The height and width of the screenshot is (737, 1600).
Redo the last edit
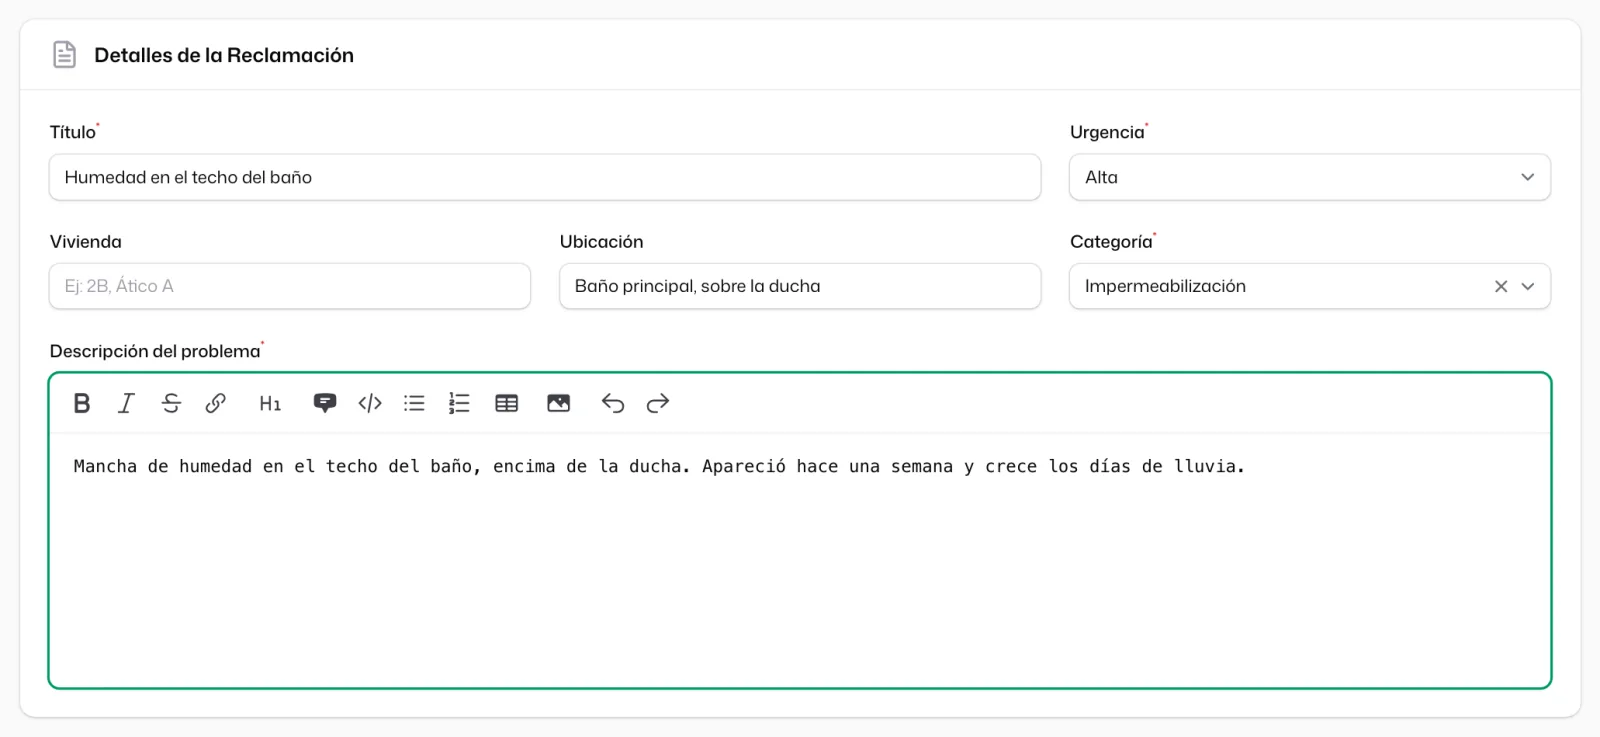click(x=657, y=403)
